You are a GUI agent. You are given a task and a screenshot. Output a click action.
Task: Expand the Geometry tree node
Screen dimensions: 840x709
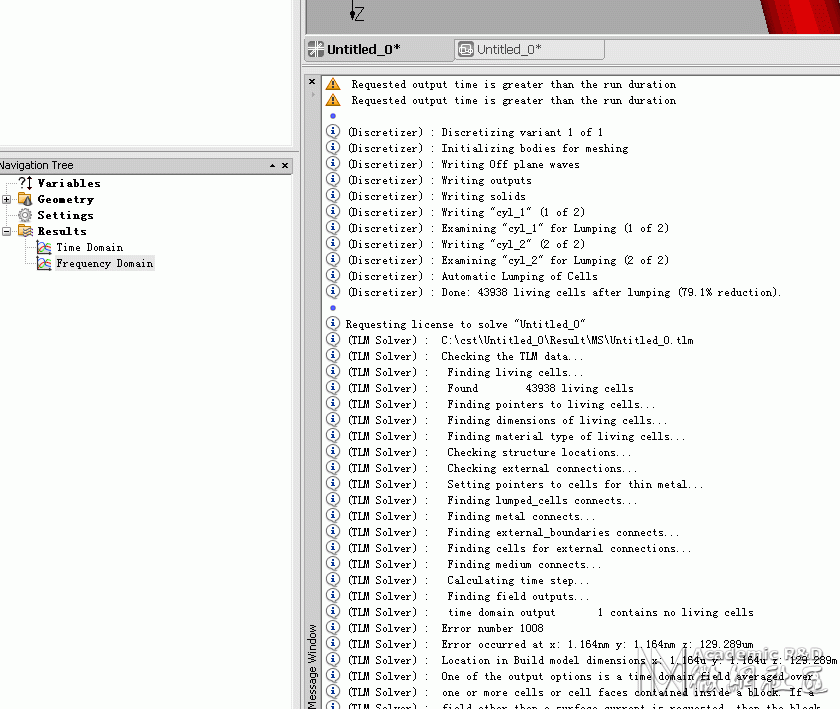click(6, 199)
